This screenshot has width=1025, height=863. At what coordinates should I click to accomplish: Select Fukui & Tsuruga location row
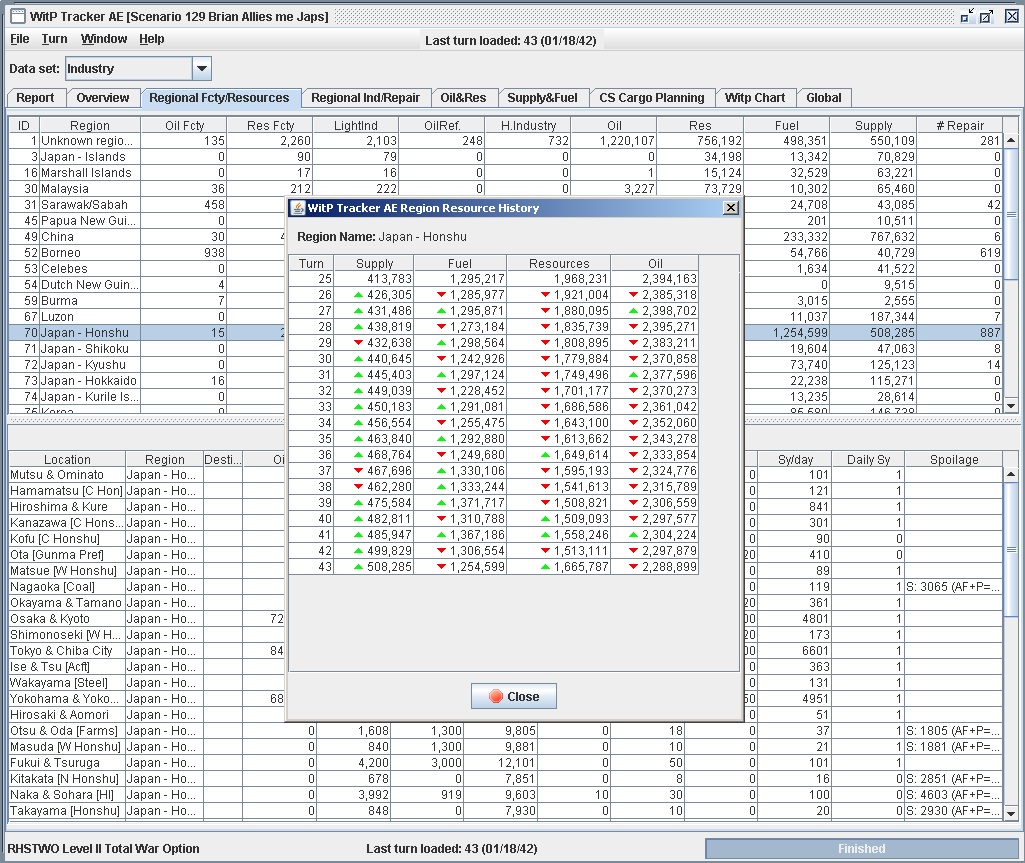(x=505, y=763)
